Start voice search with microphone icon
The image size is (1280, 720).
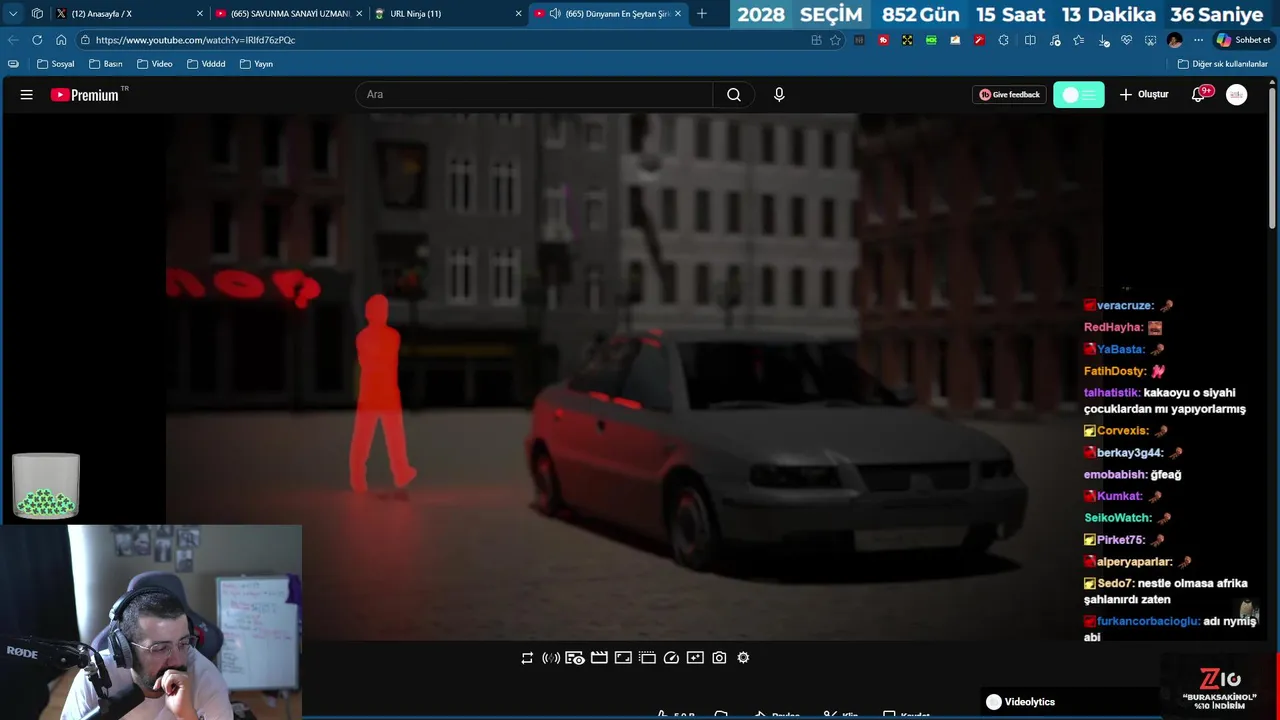[779, 94]
